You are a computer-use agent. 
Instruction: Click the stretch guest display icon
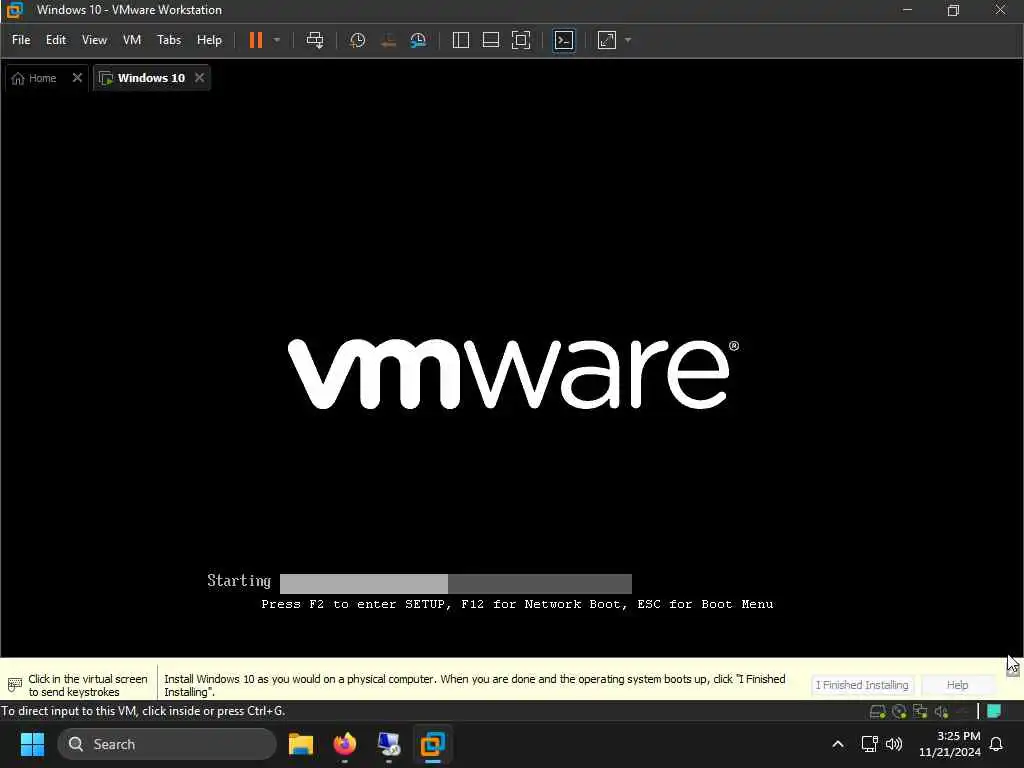click(x=607, y=40)
